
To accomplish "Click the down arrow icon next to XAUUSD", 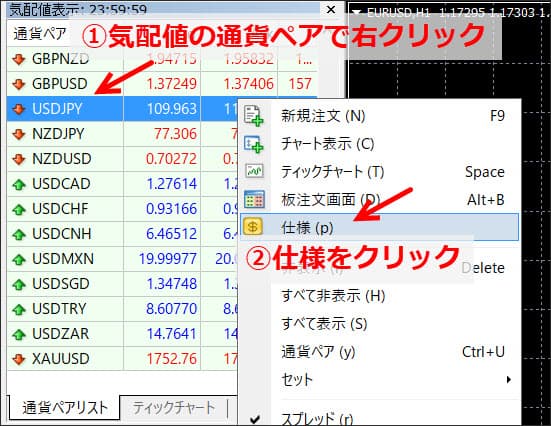I will pyautogui.click(x=19, y=359).
